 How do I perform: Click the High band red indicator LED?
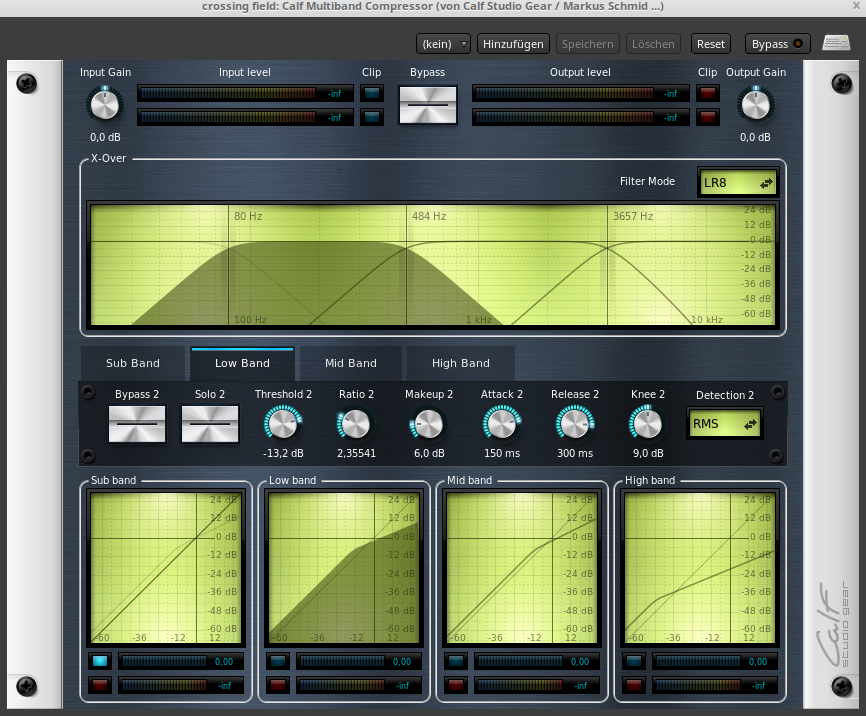coord(634,685)
